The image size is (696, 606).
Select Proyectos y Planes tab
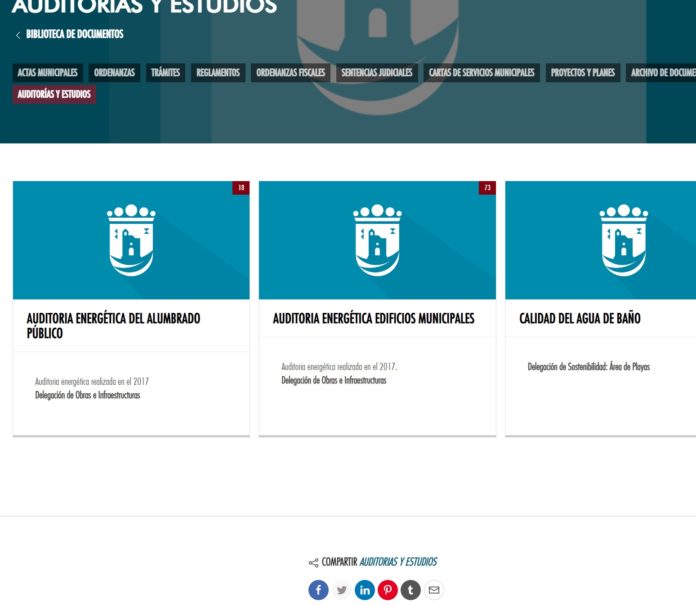coord(583,73)
